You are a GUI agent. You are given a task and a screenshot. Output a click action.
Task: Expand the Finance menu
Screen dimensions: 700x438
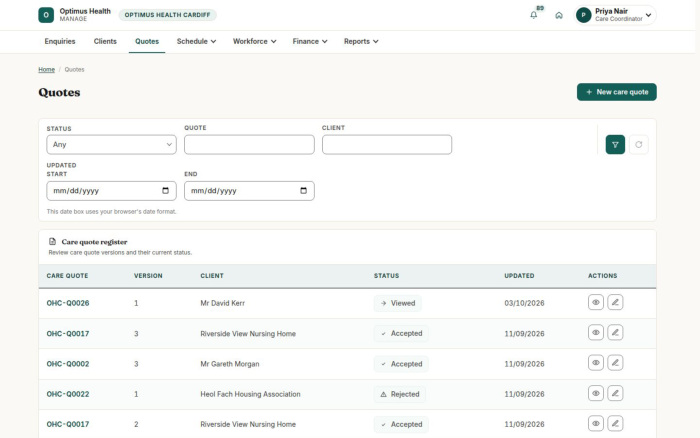[310, 42]
